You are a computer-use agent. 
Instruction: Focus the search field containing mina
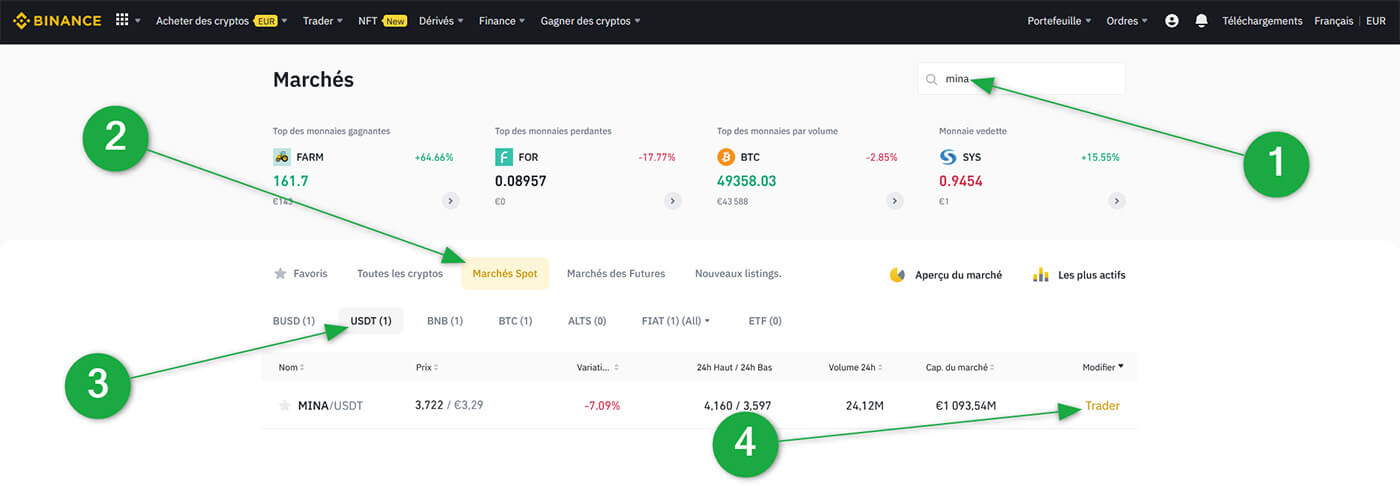pos(1021,79)
